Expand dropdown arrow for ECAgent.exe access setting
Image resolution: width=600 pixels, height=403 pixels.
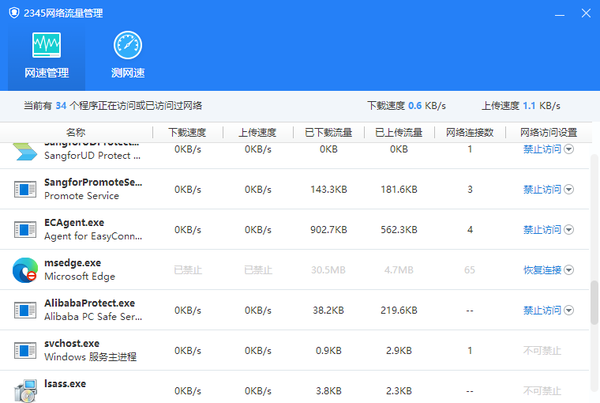[x=569, y=229]
